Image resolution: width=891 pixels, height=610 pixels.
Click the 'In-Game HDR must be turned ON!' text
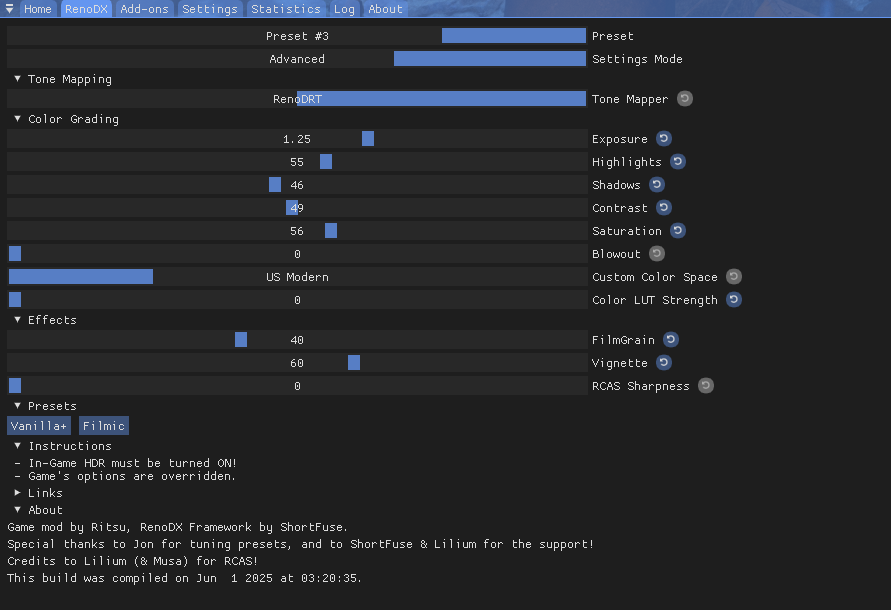click(132, 463)
